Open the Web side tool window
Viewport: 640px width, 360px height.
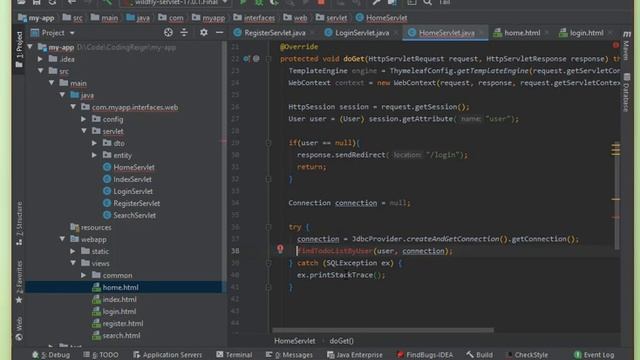[19, 329]
